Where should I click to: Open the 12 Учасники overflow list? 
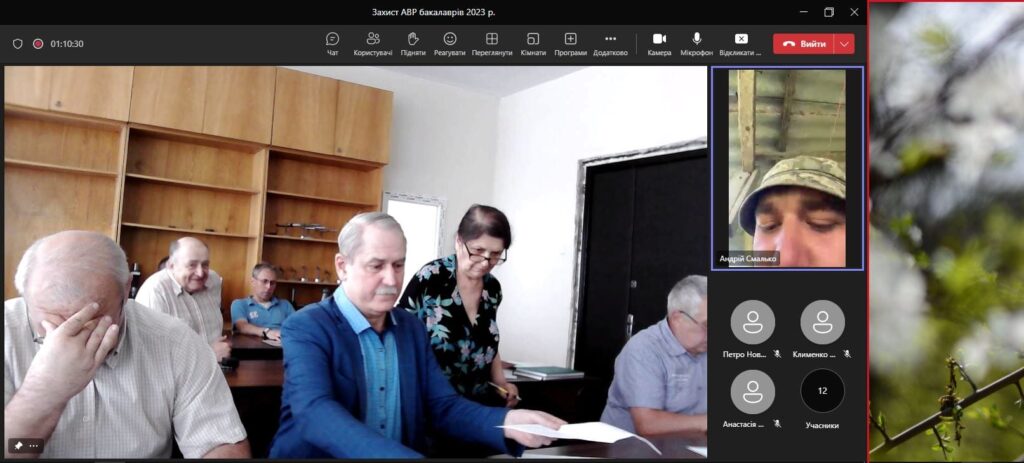coord(822,392)
